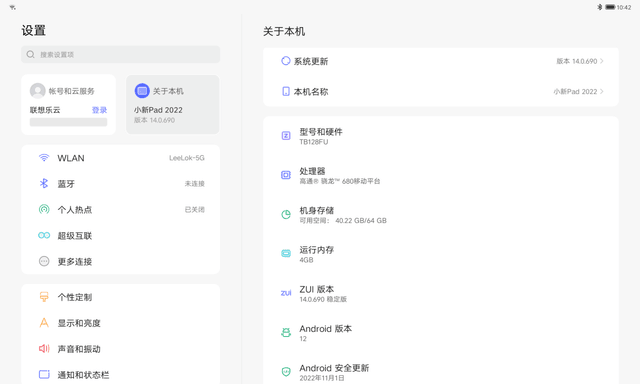
Task: Open 超级互联 settings
Action: click(x=120, y=235)
